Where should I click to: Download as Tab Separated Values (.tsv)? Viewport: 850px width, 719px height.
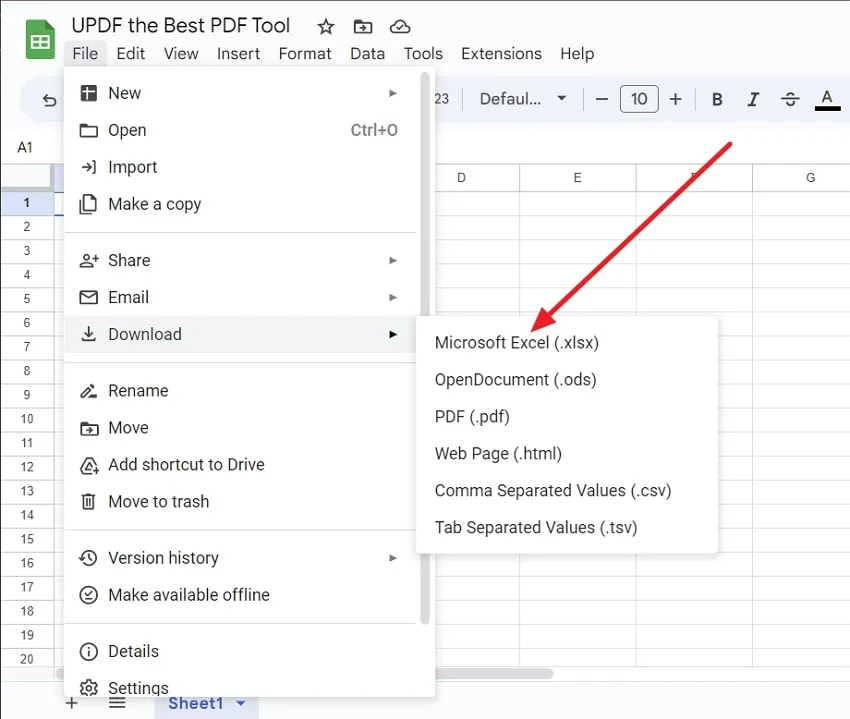click(x=566, y=527)
